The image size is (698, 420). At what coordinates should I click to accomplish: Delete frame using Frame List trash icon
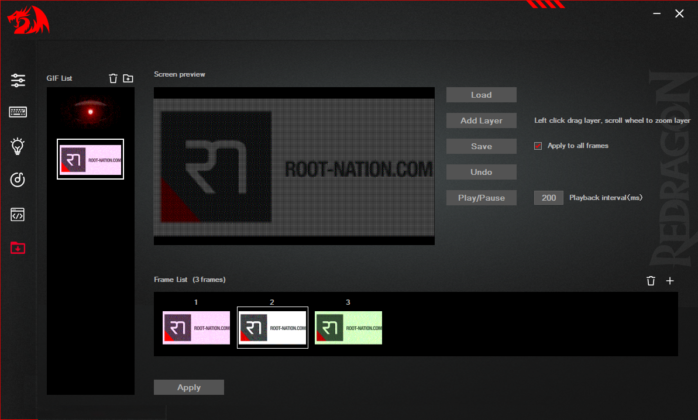[651, 281]
